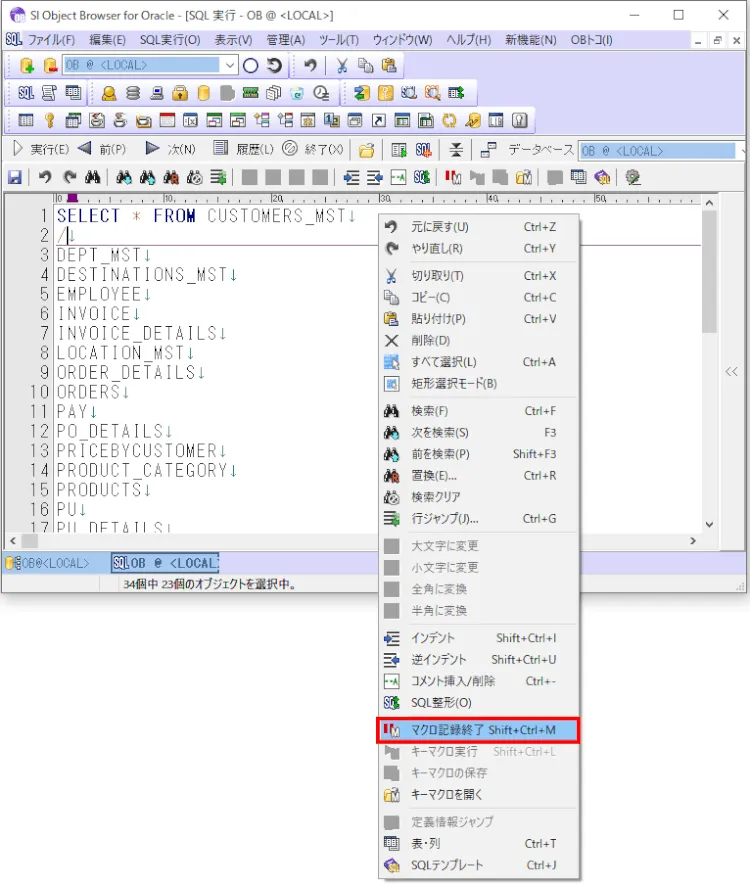Click the macro record toolbar icon

pyautogui.click(x=453, y=177)
